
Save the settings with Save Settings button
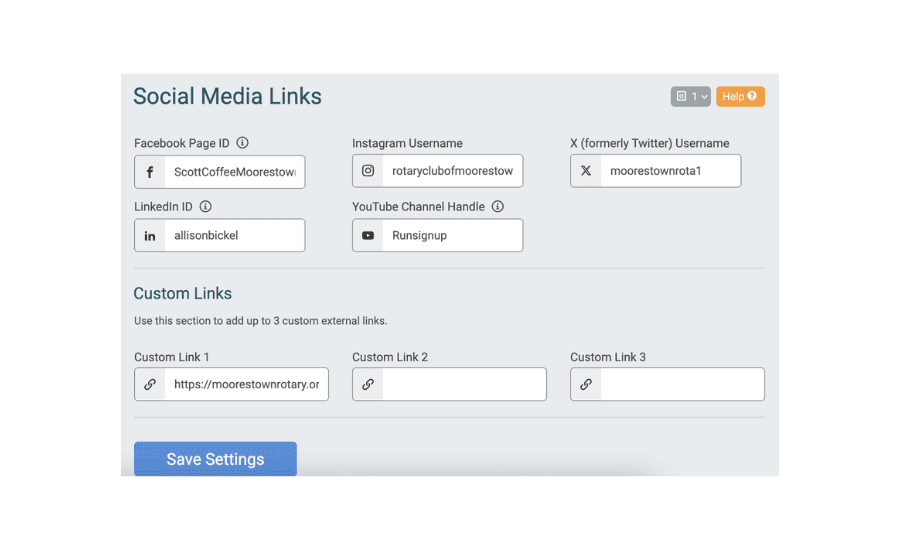(215, 459)
